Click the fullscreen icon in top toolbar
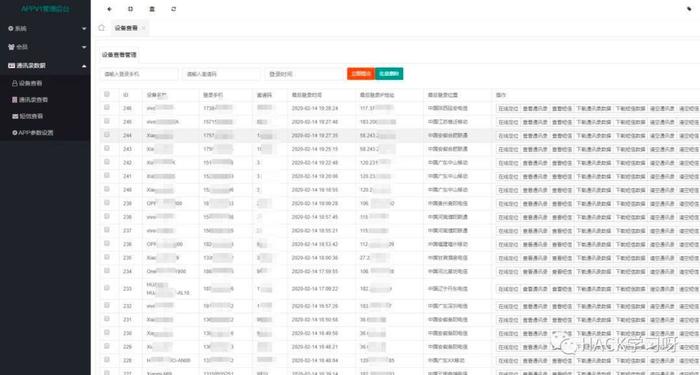This screenshot has width=700, height=375. tap(130, 9)
